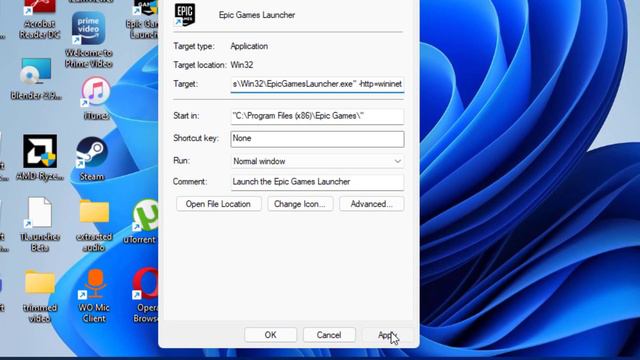This screenshot has width=640, height=360.
Task: Select the Steam desktop shortcut
Action: point(92,159)
